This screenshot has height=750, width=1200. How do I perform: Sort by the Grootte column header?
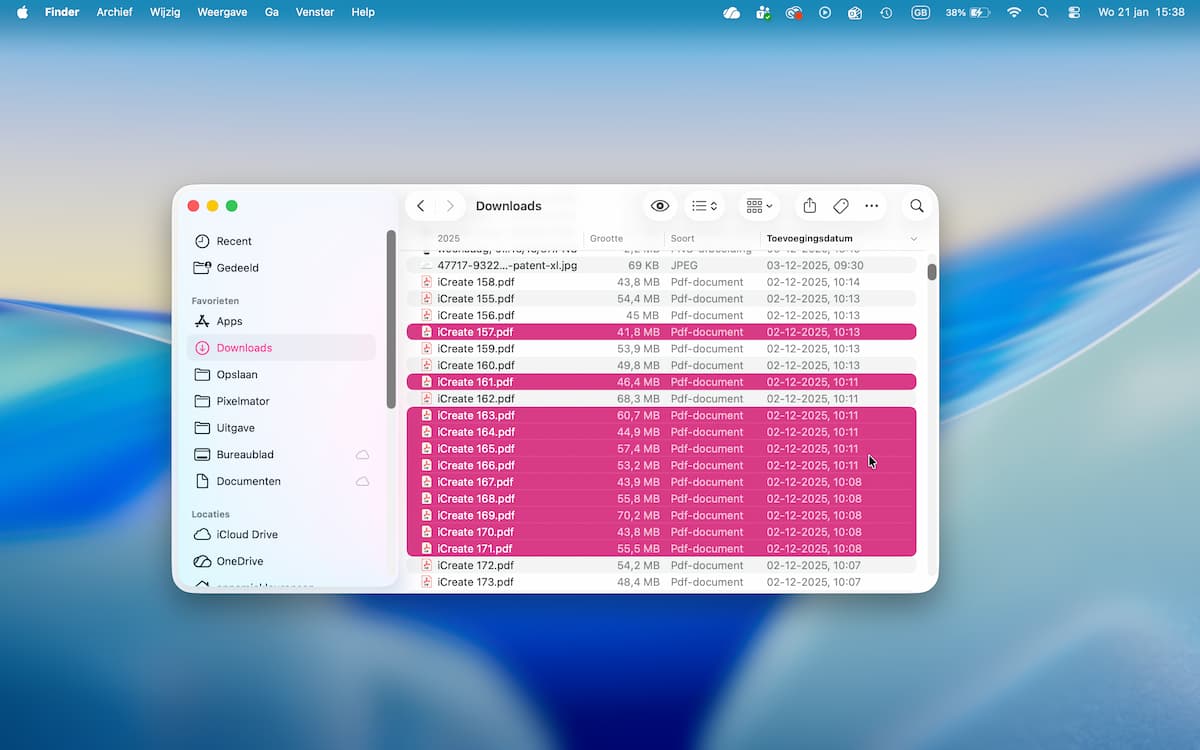tap(607, 239)
